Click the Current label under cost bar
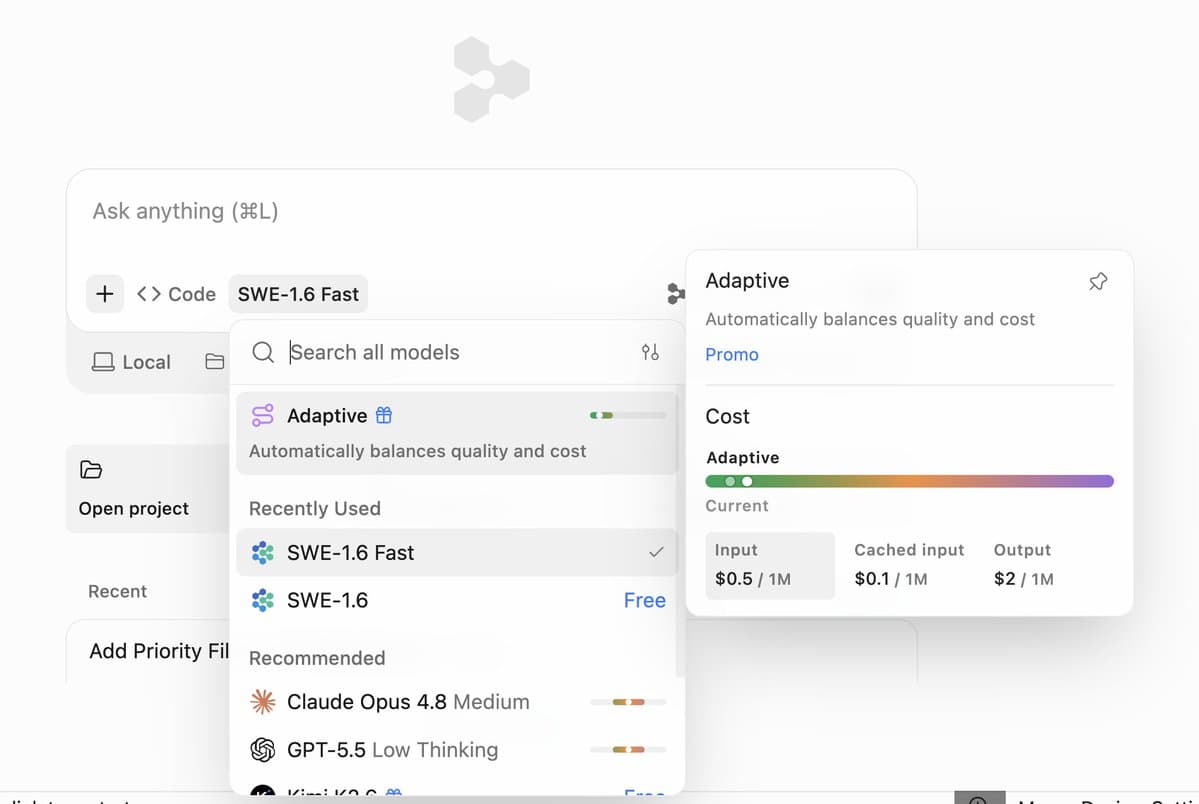This screenshot has height=804, width=1199. pos(737,506)
